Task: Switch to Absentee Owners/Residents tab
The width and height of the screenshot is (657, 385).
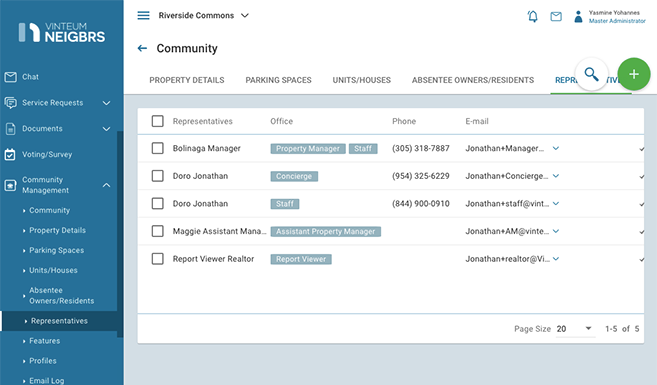Action: click(473, 80)
